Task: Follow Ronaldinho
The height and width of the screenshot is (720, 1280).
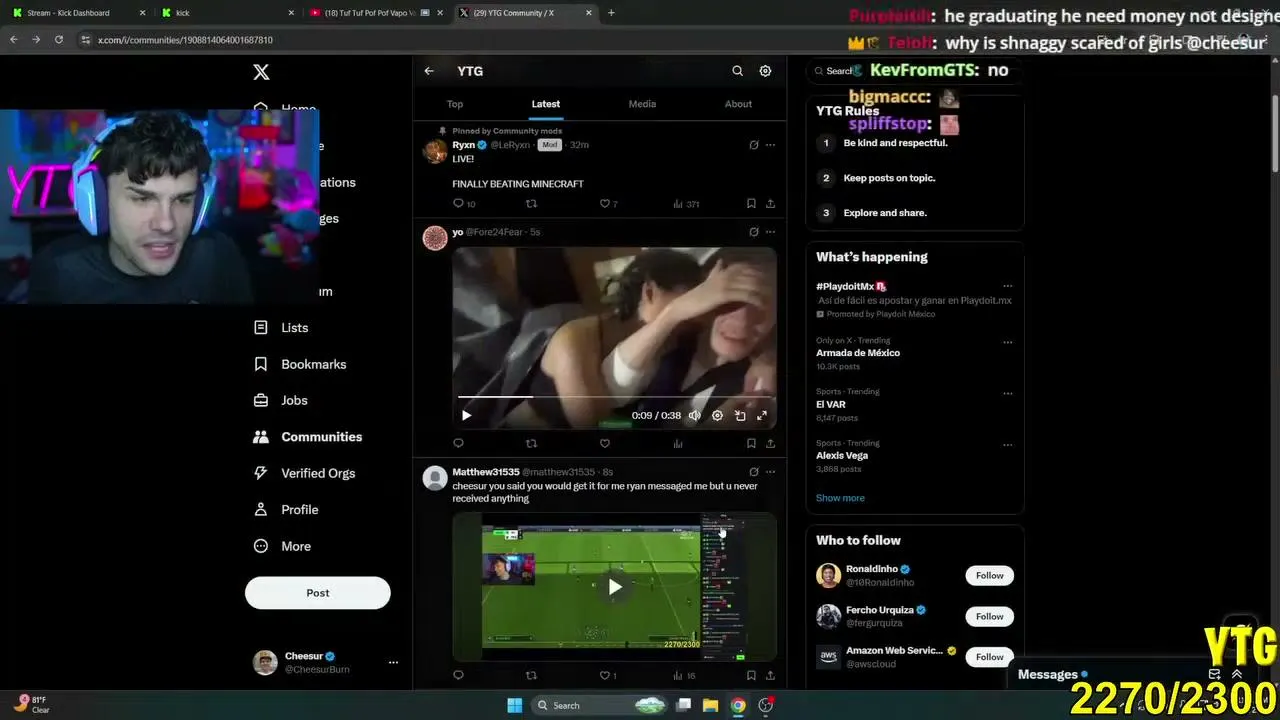Action: 990,575
